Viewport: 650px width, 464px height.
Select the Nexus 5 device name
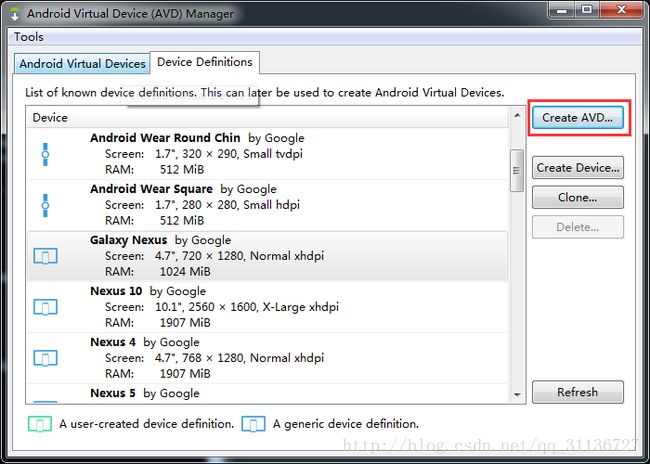pyautogui.click(x=113, y=393)
